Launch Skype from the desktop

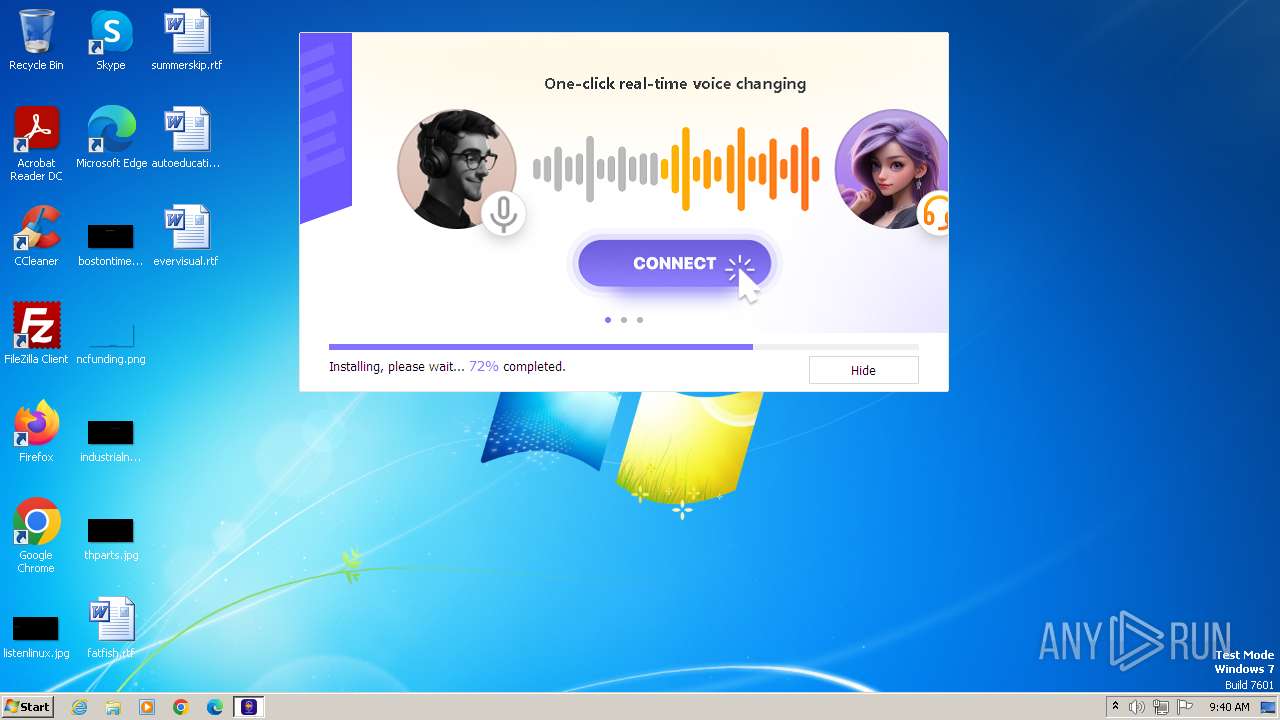[x=110, y=40]
